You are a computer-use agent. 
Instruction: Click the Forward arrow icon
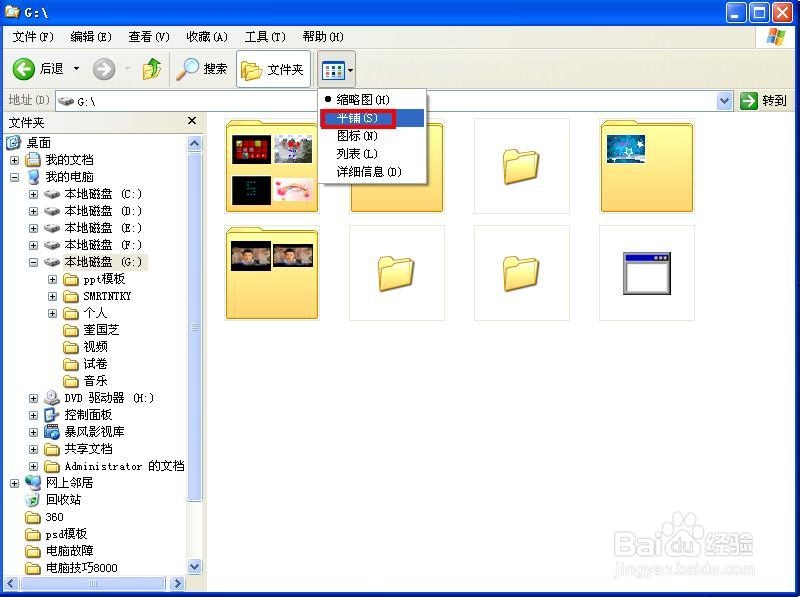(104, 69)
